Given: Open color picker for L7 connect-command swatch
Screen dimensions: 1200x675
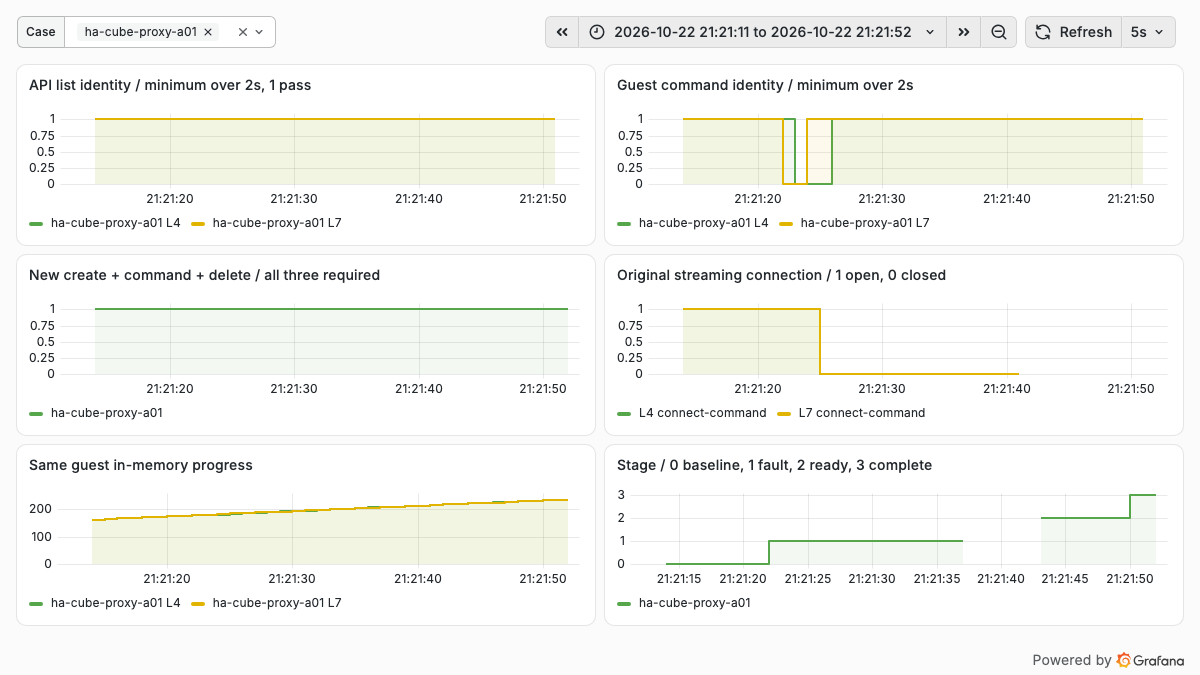Looking at the screenshot, I should (784, 413).
